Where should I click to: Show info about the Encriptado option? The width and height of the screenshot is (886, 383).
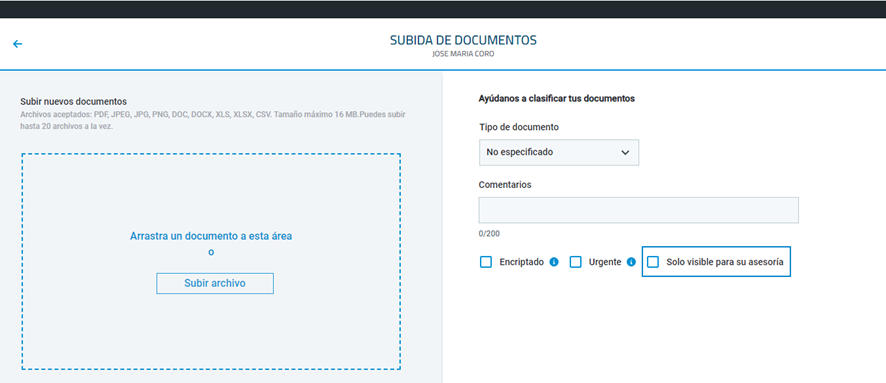click(554, 262)
